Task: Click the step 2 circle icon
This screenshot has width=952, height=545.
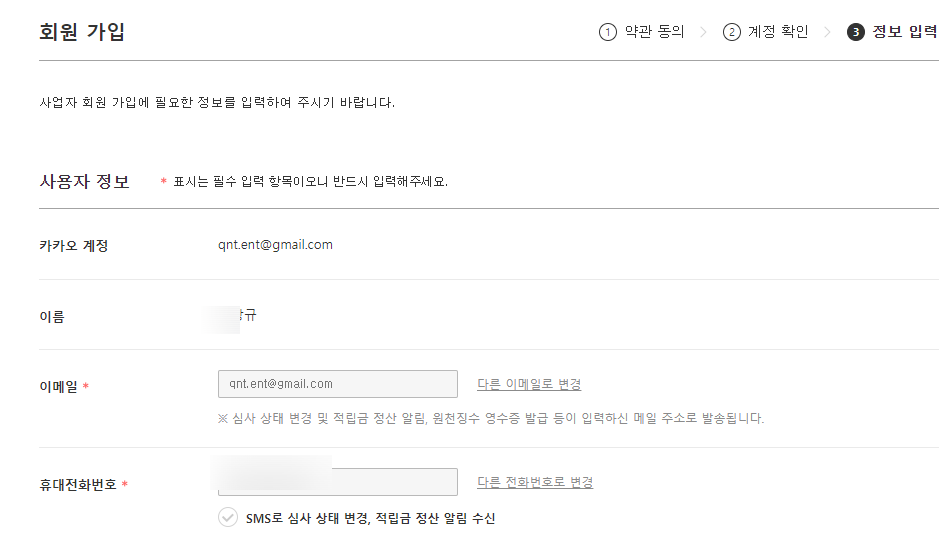Action: pyautogui.click(x=732, y=32)
